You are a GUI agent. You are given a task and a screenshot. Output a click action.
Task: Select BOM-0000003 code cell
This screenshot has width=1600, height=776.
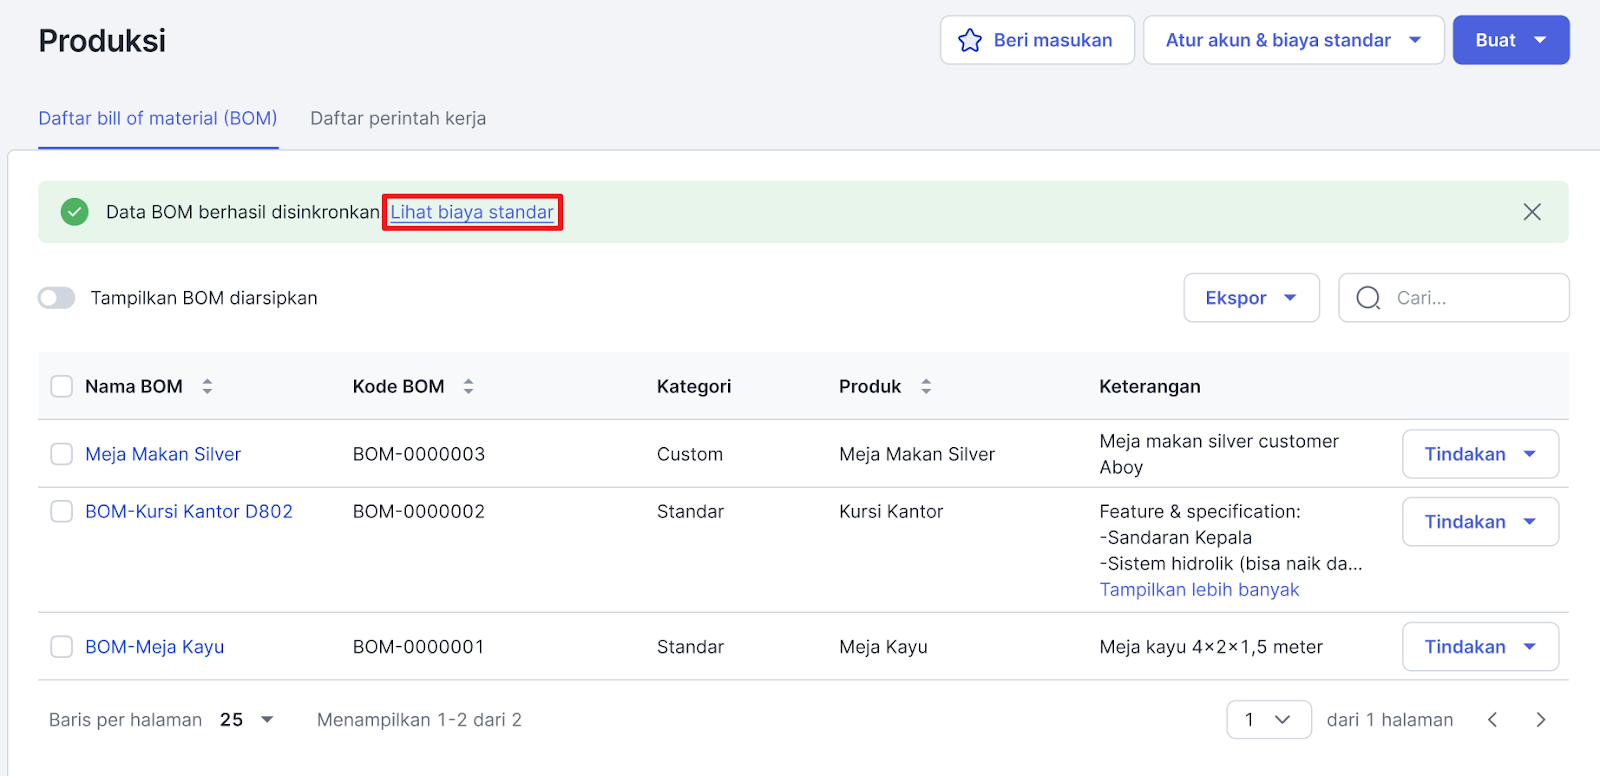(419, 454)
